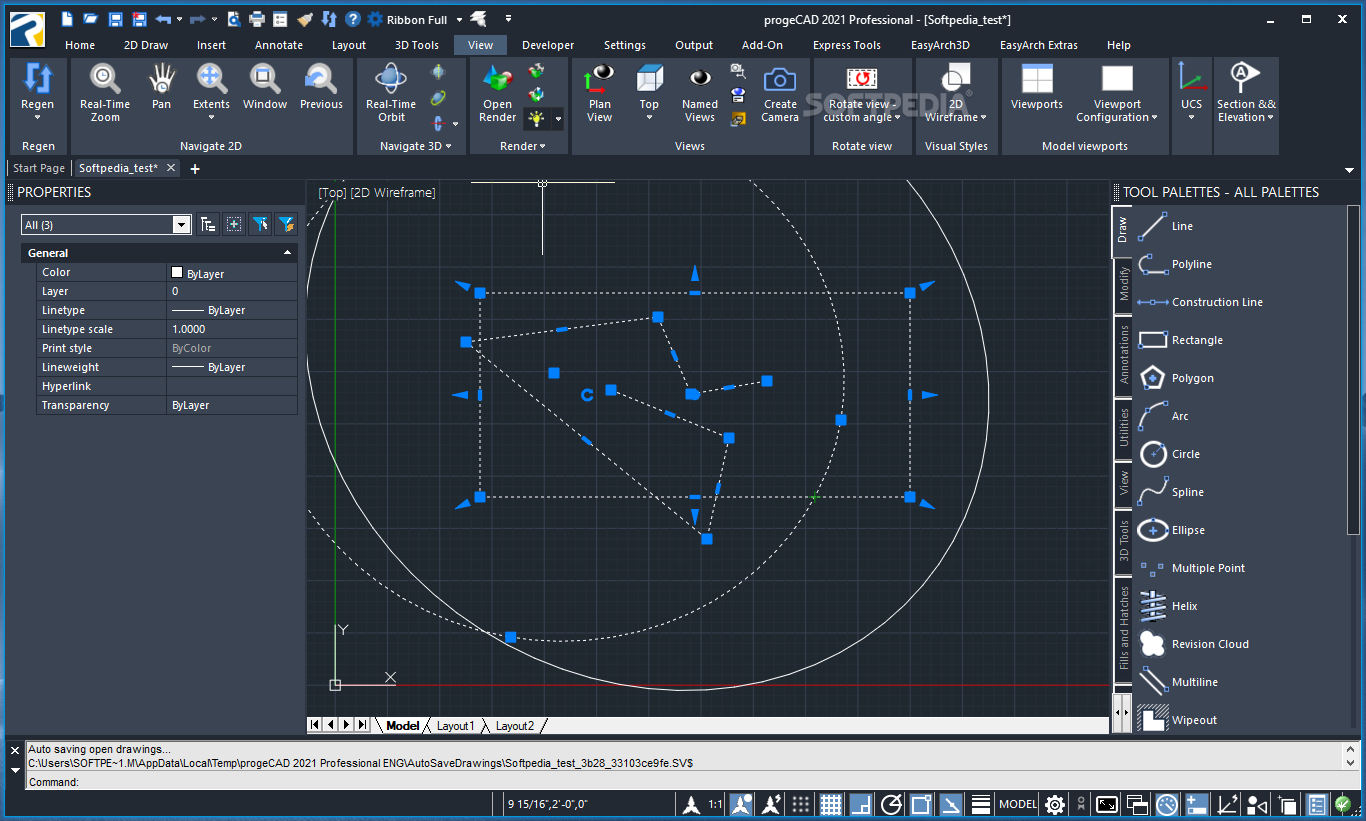Toggle entity snap tracking in status bar
This screenshot has height=821, width=1366.
coord(951,804)
